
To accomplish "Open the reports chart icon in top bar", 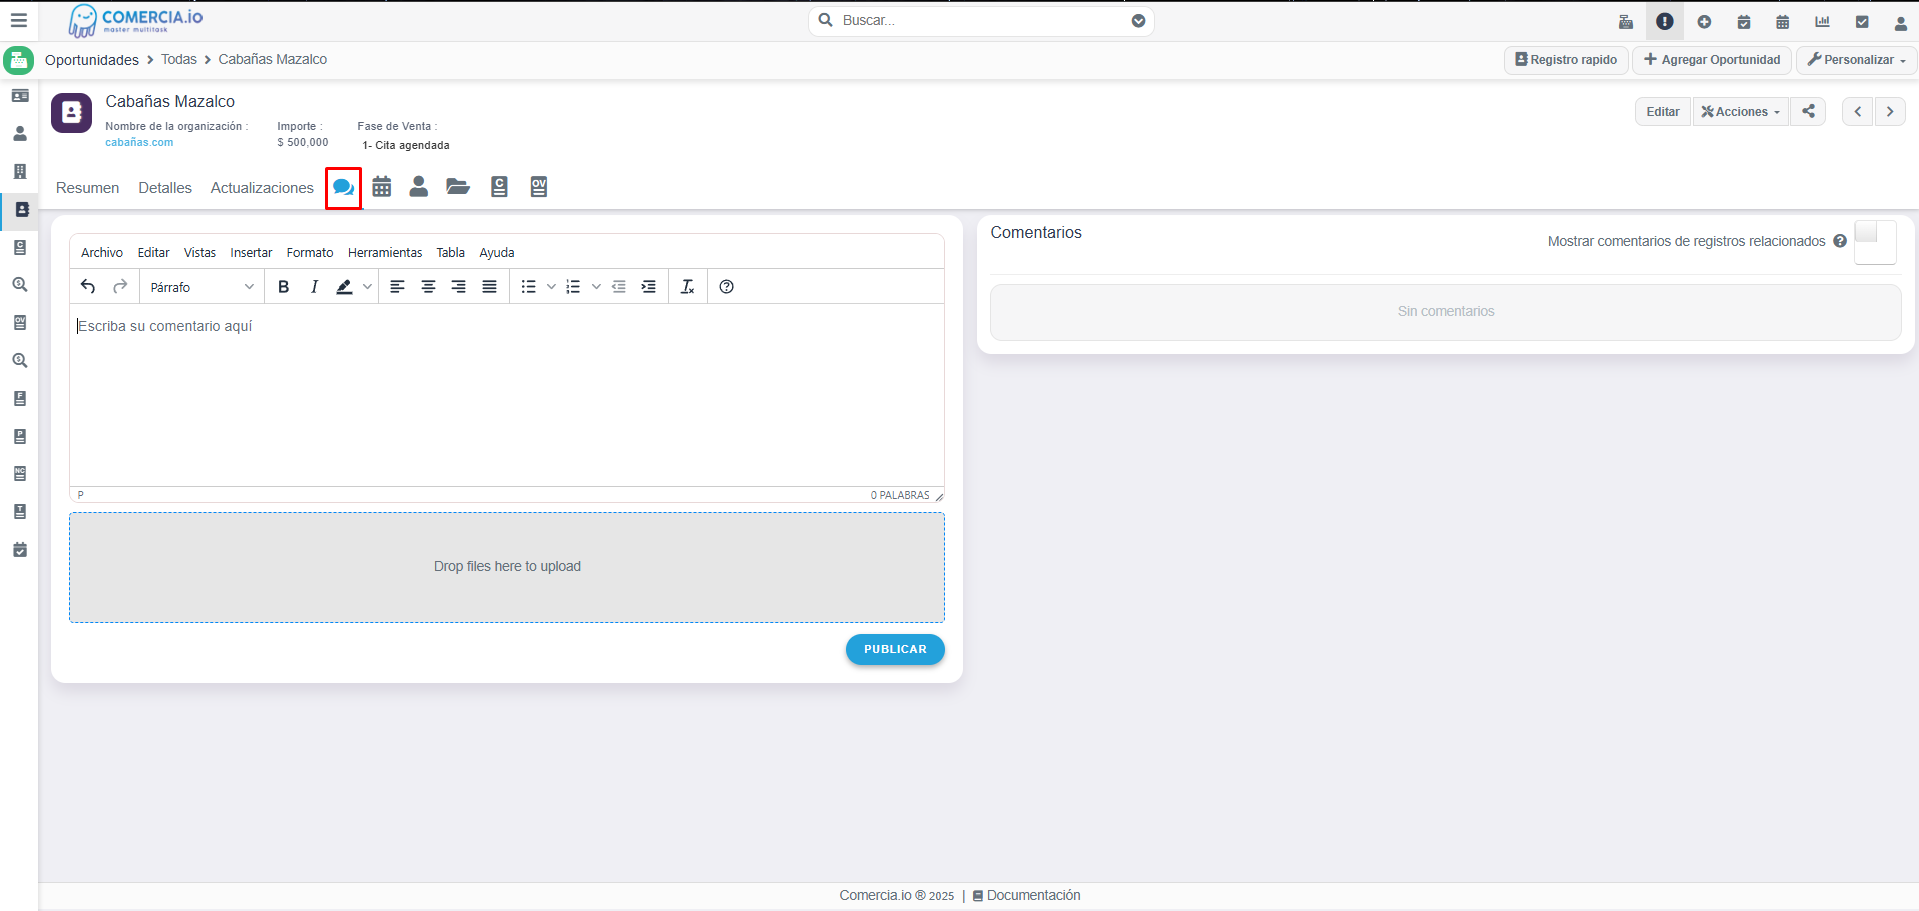I will click(1822, 21).
